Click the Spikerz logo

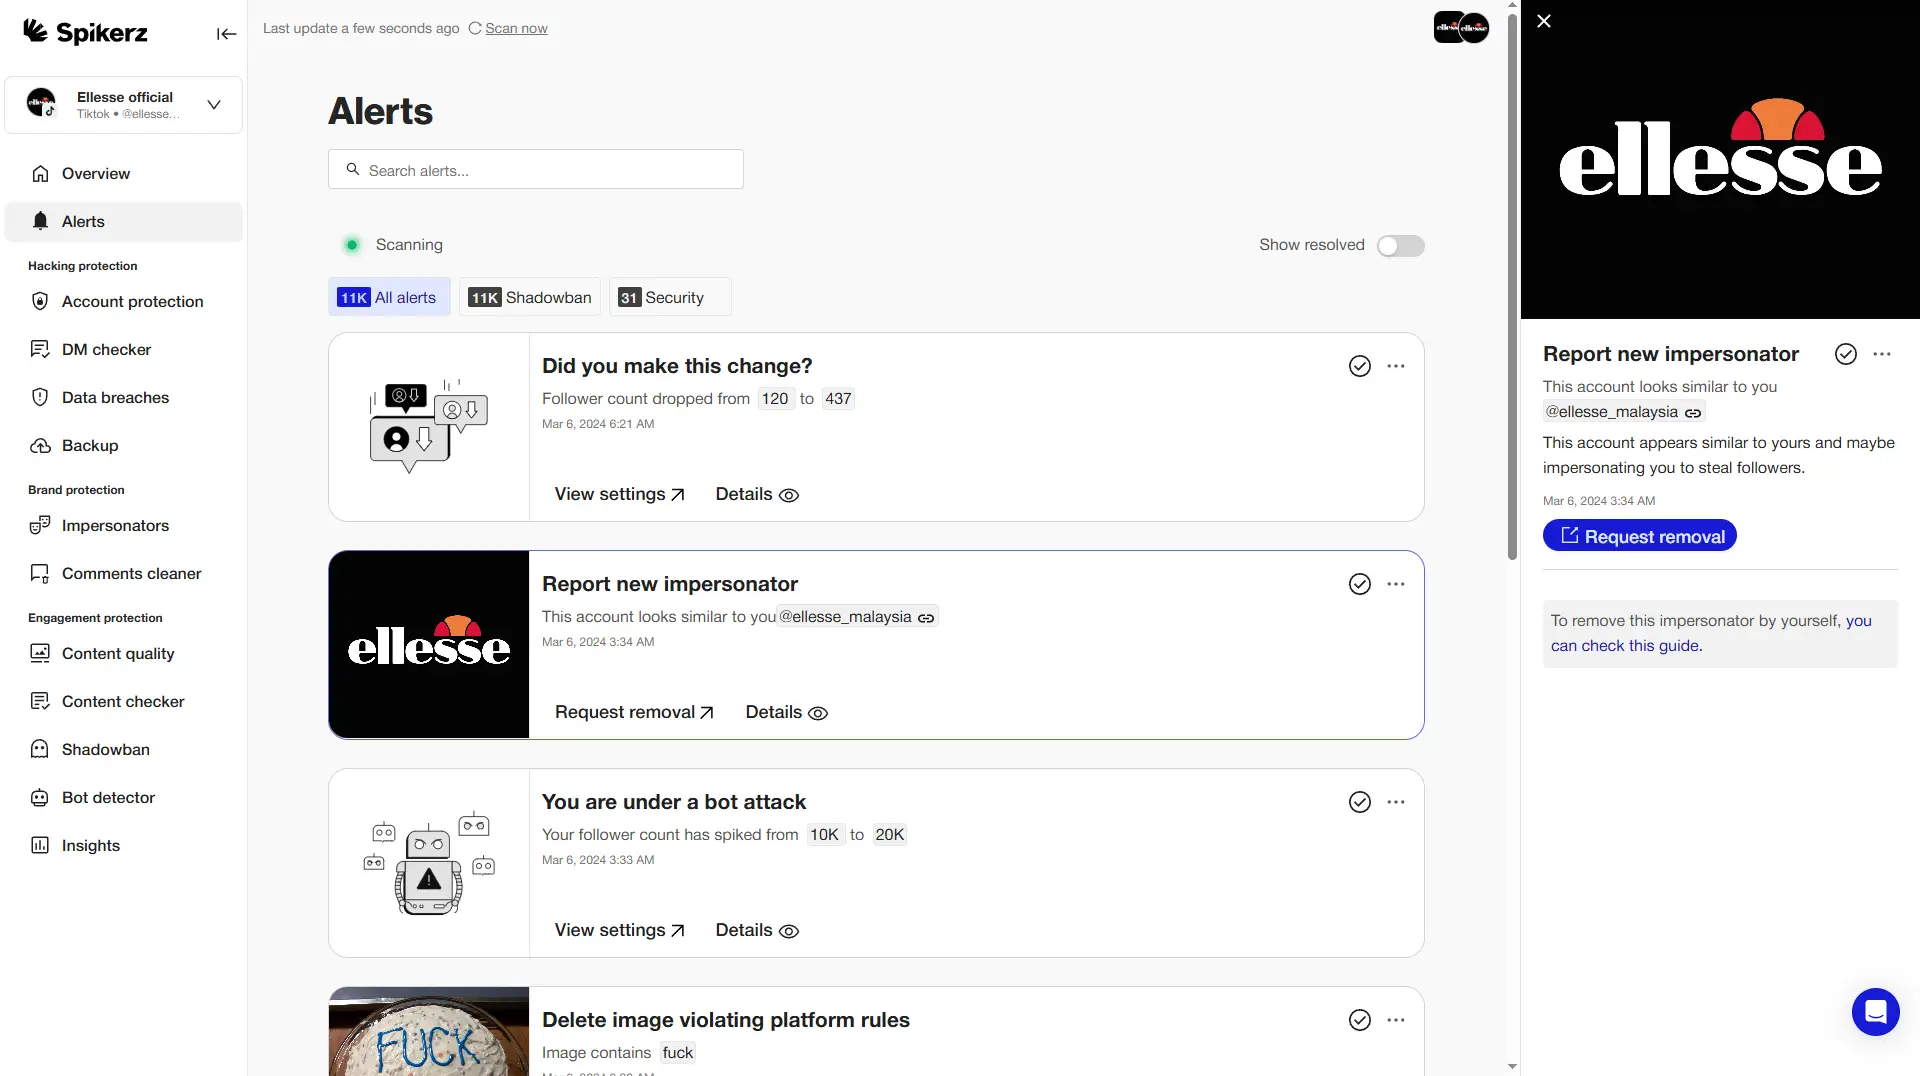pos(85,32)
